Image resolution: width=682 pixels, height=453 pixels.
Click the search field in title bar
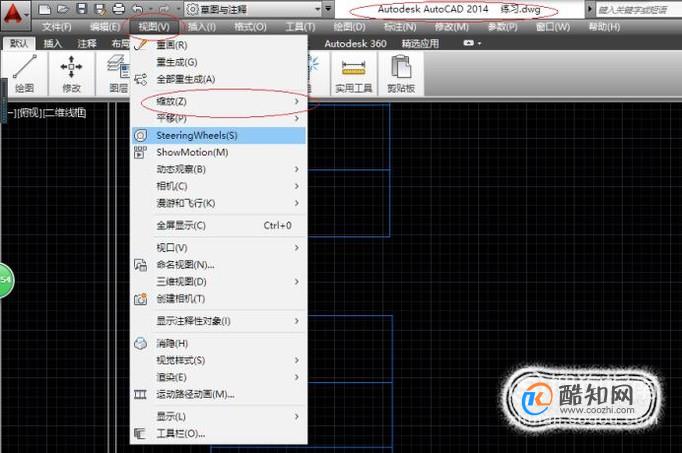coord(637,9)
